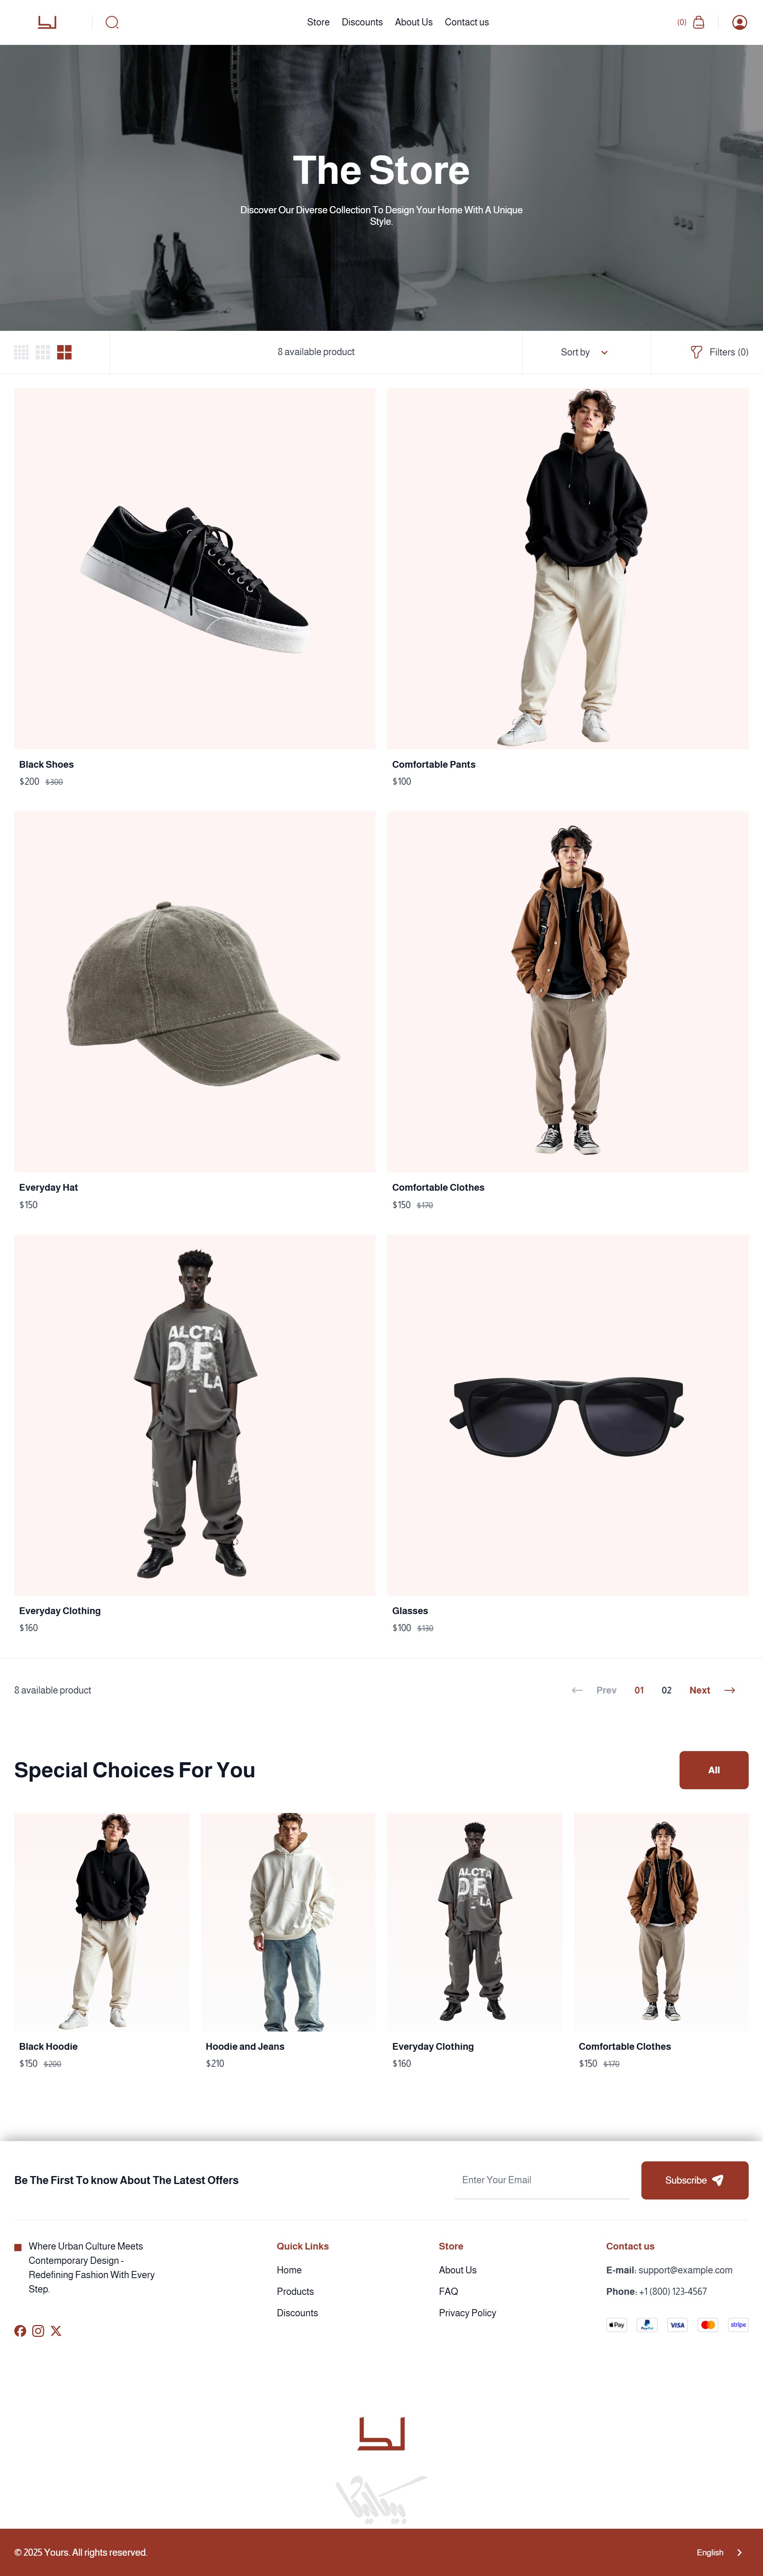Image resolution: width=763 pixels, height=2576 pixels.
Task: Switch to the densest grid view
Action: pyautogui.click(x=21, y=352)
